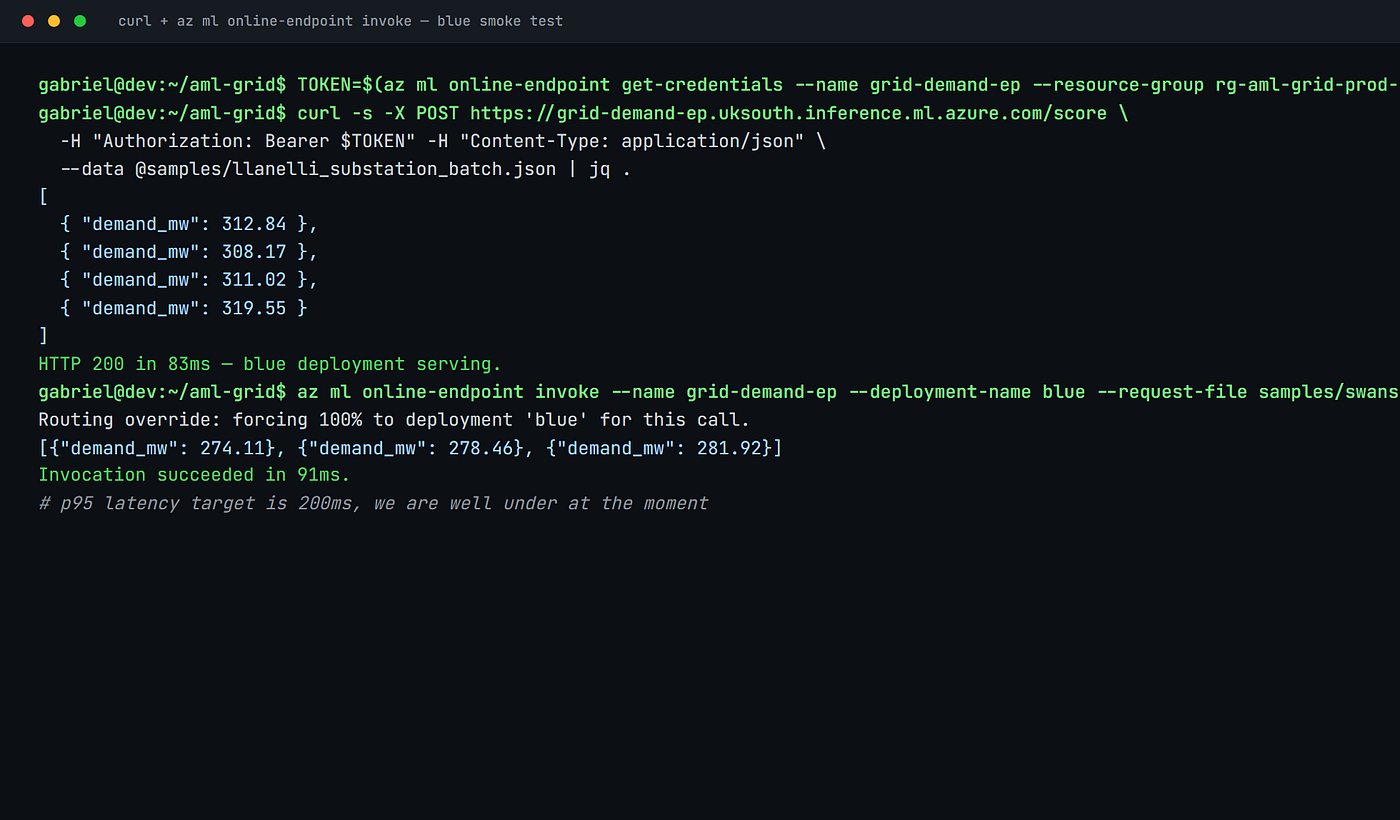Click the llanelli_substation_batch.json file path
The image size is (1400, 820).
point(345,169)
